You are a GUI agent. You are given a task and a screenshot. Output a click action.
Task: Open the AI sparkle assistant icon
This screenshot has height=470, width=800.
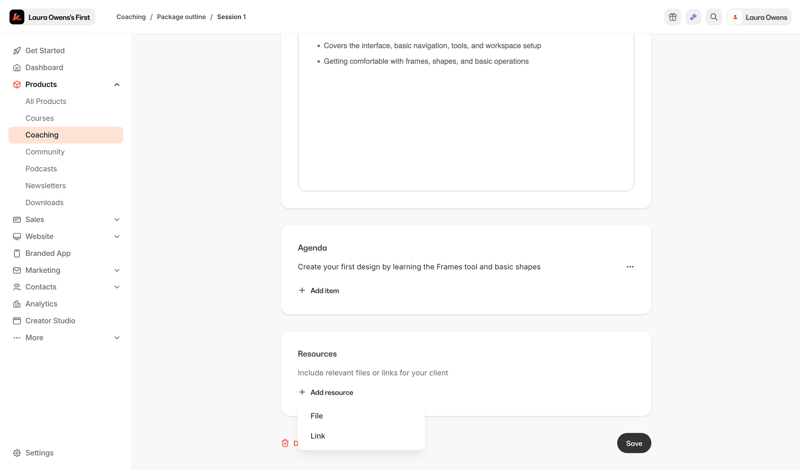point(693,17)
